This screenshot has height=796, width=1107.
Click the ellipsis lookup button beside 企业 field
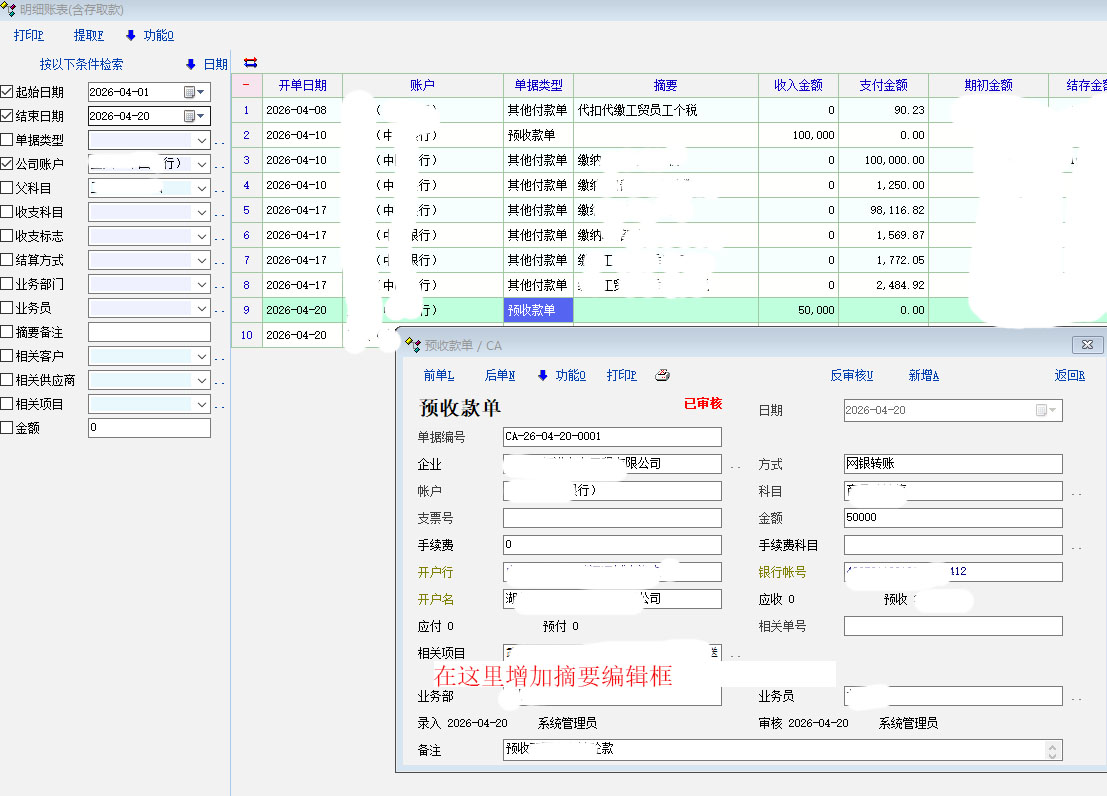pos(735,465)
